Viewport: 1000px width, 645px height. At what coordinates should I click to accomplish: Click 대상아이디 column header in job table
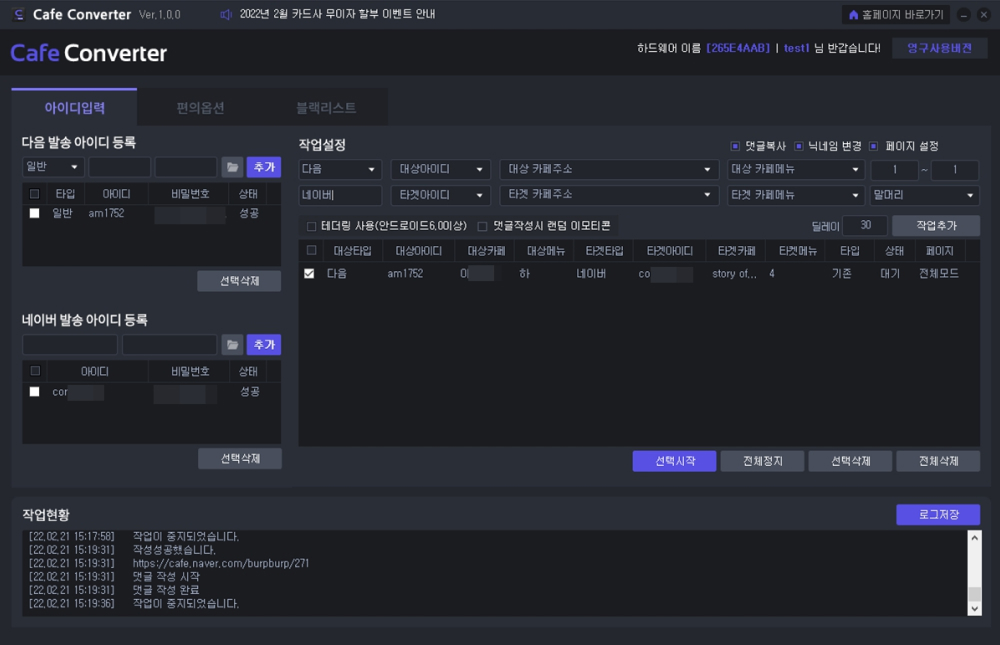(x=418, y=251)
